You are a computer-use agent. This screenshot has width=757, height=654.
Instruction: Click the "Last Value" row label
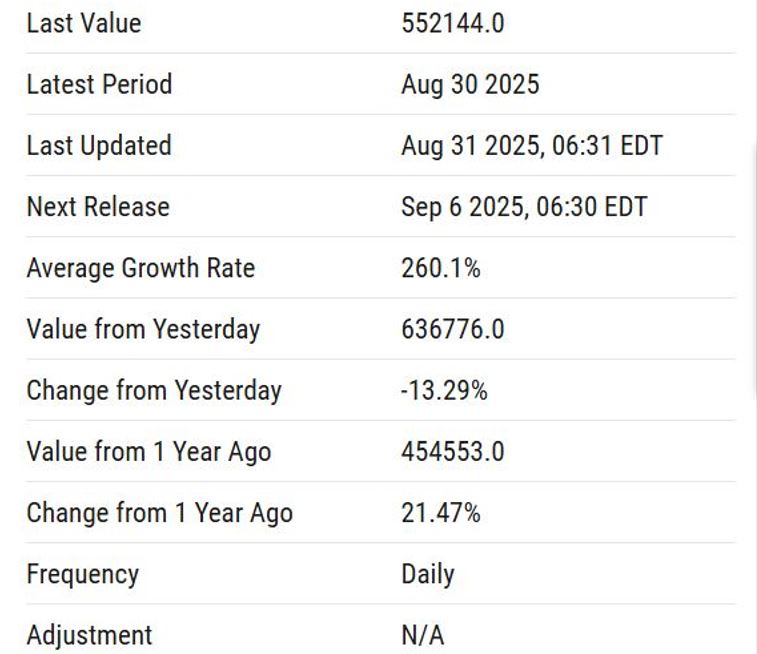point(84,23)
